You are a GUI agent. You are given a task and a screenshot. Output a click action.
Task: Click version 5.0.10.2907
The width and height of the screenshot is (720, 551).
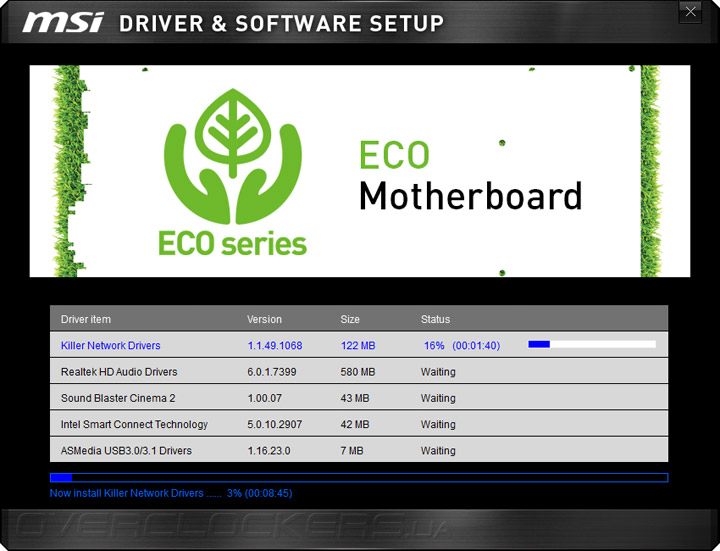click(x=275, y=424)
